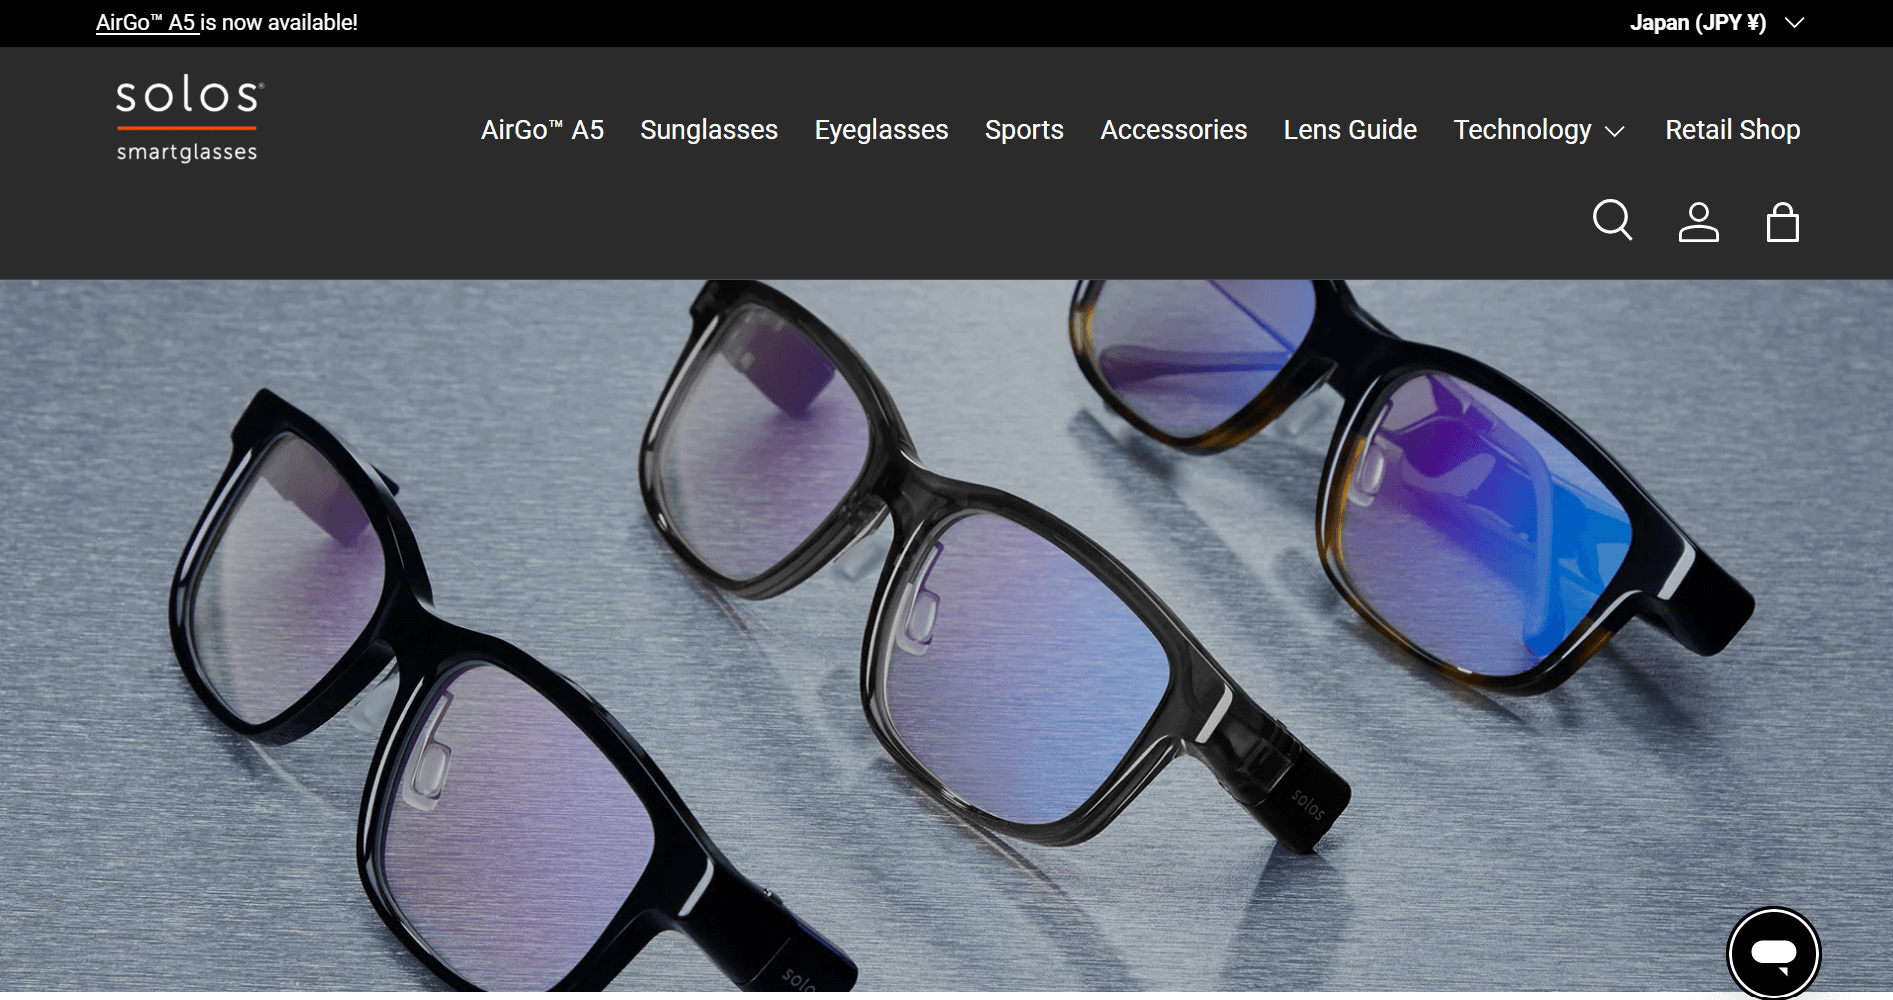The width and height of the screenshot is (1893, 1000).
Task: Click the account profile icon
Action: point(1698,222)
